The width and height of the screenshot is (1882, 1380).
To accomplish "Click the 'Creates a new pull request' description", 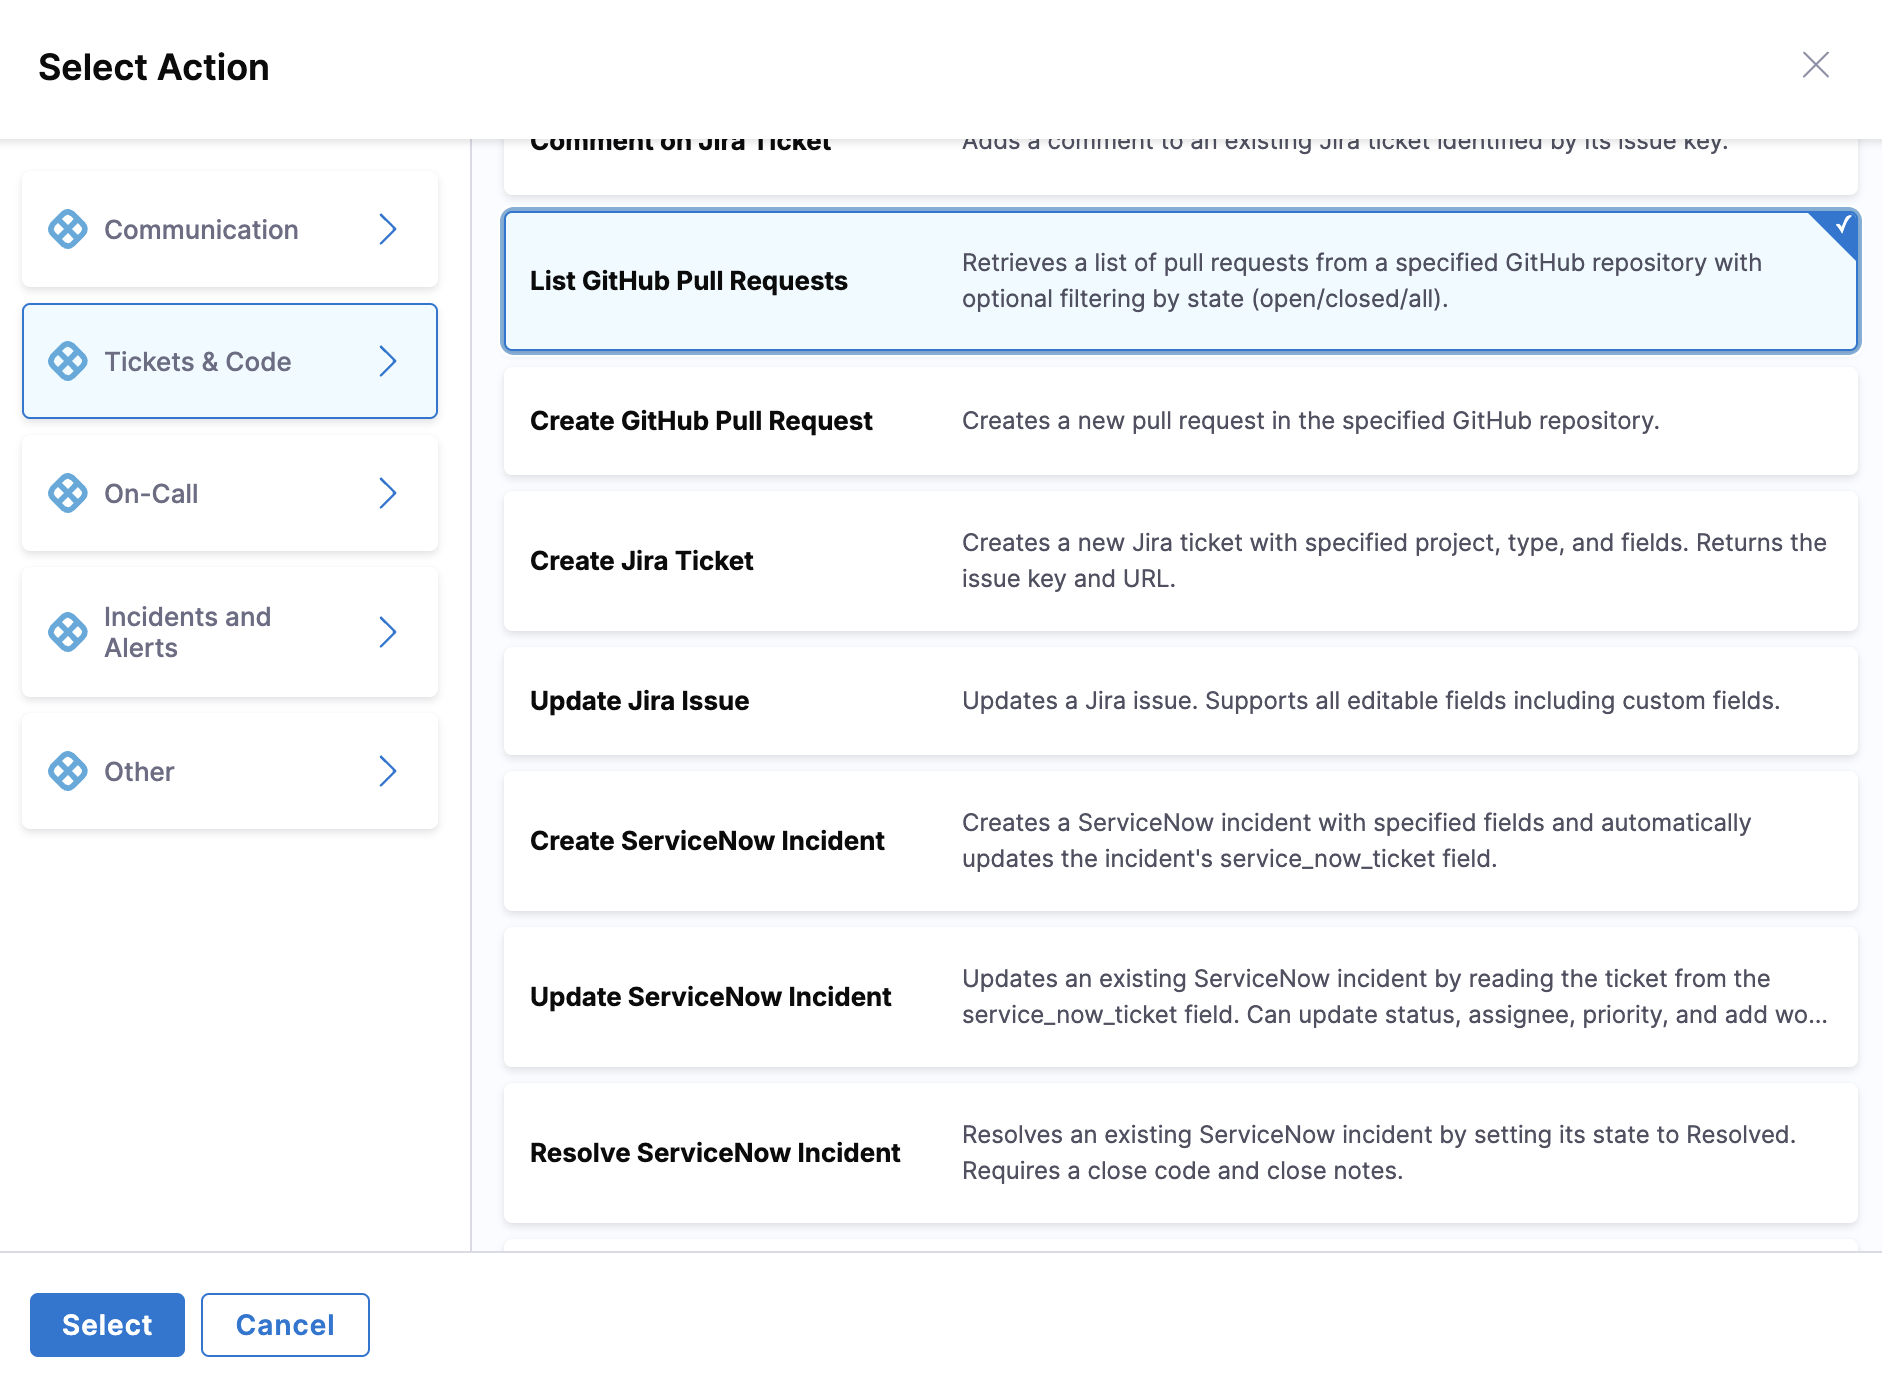I will coord(1311,421).
